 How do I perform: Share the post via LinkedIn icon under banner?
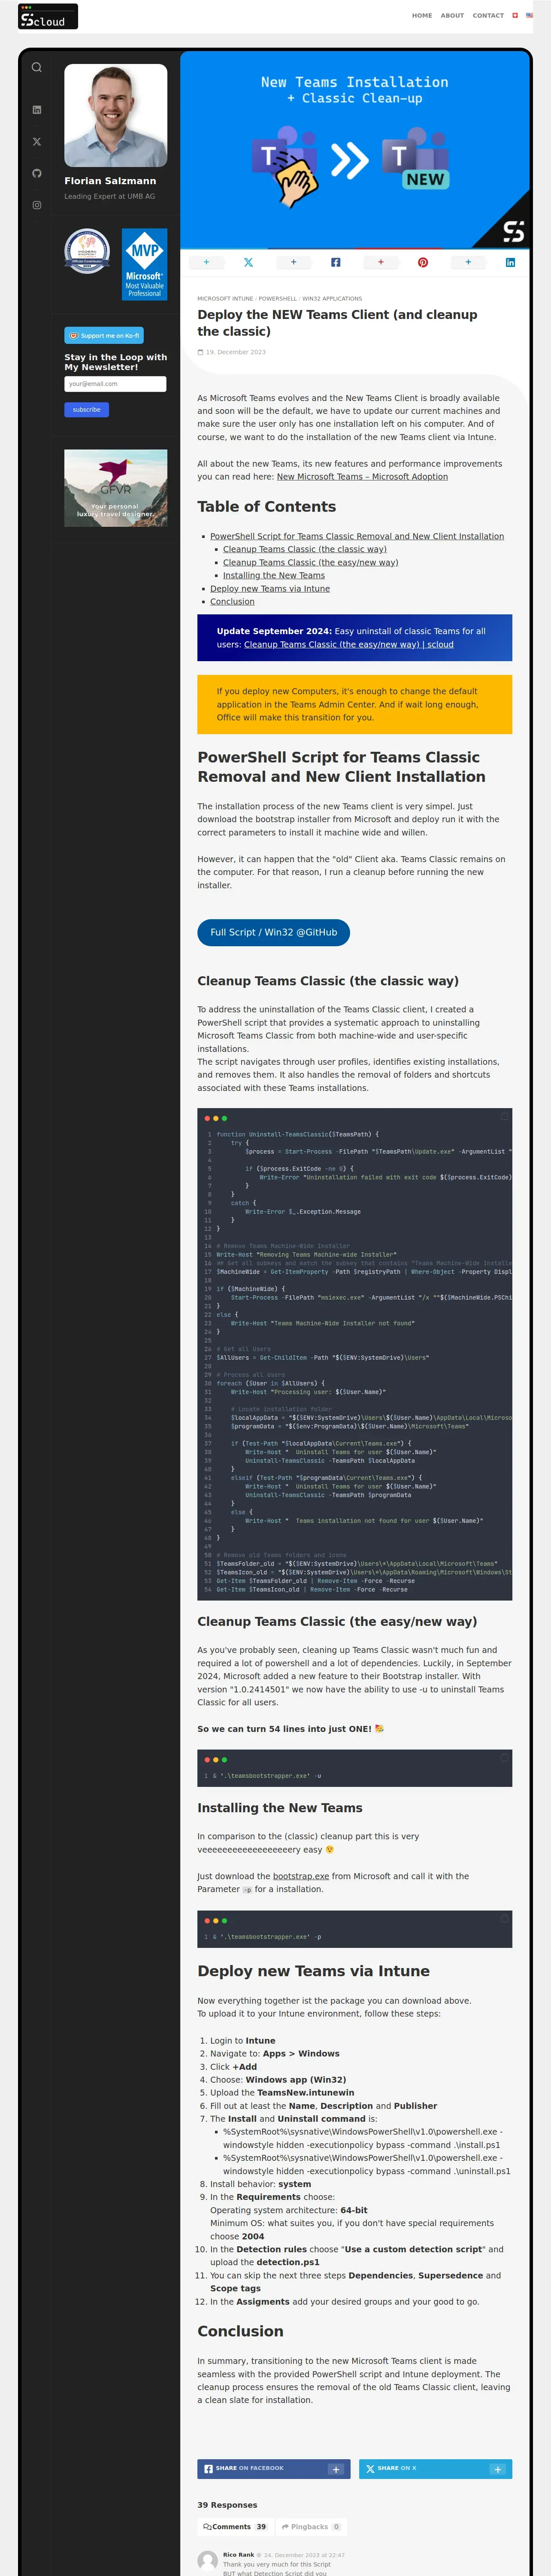pos(510,262)
